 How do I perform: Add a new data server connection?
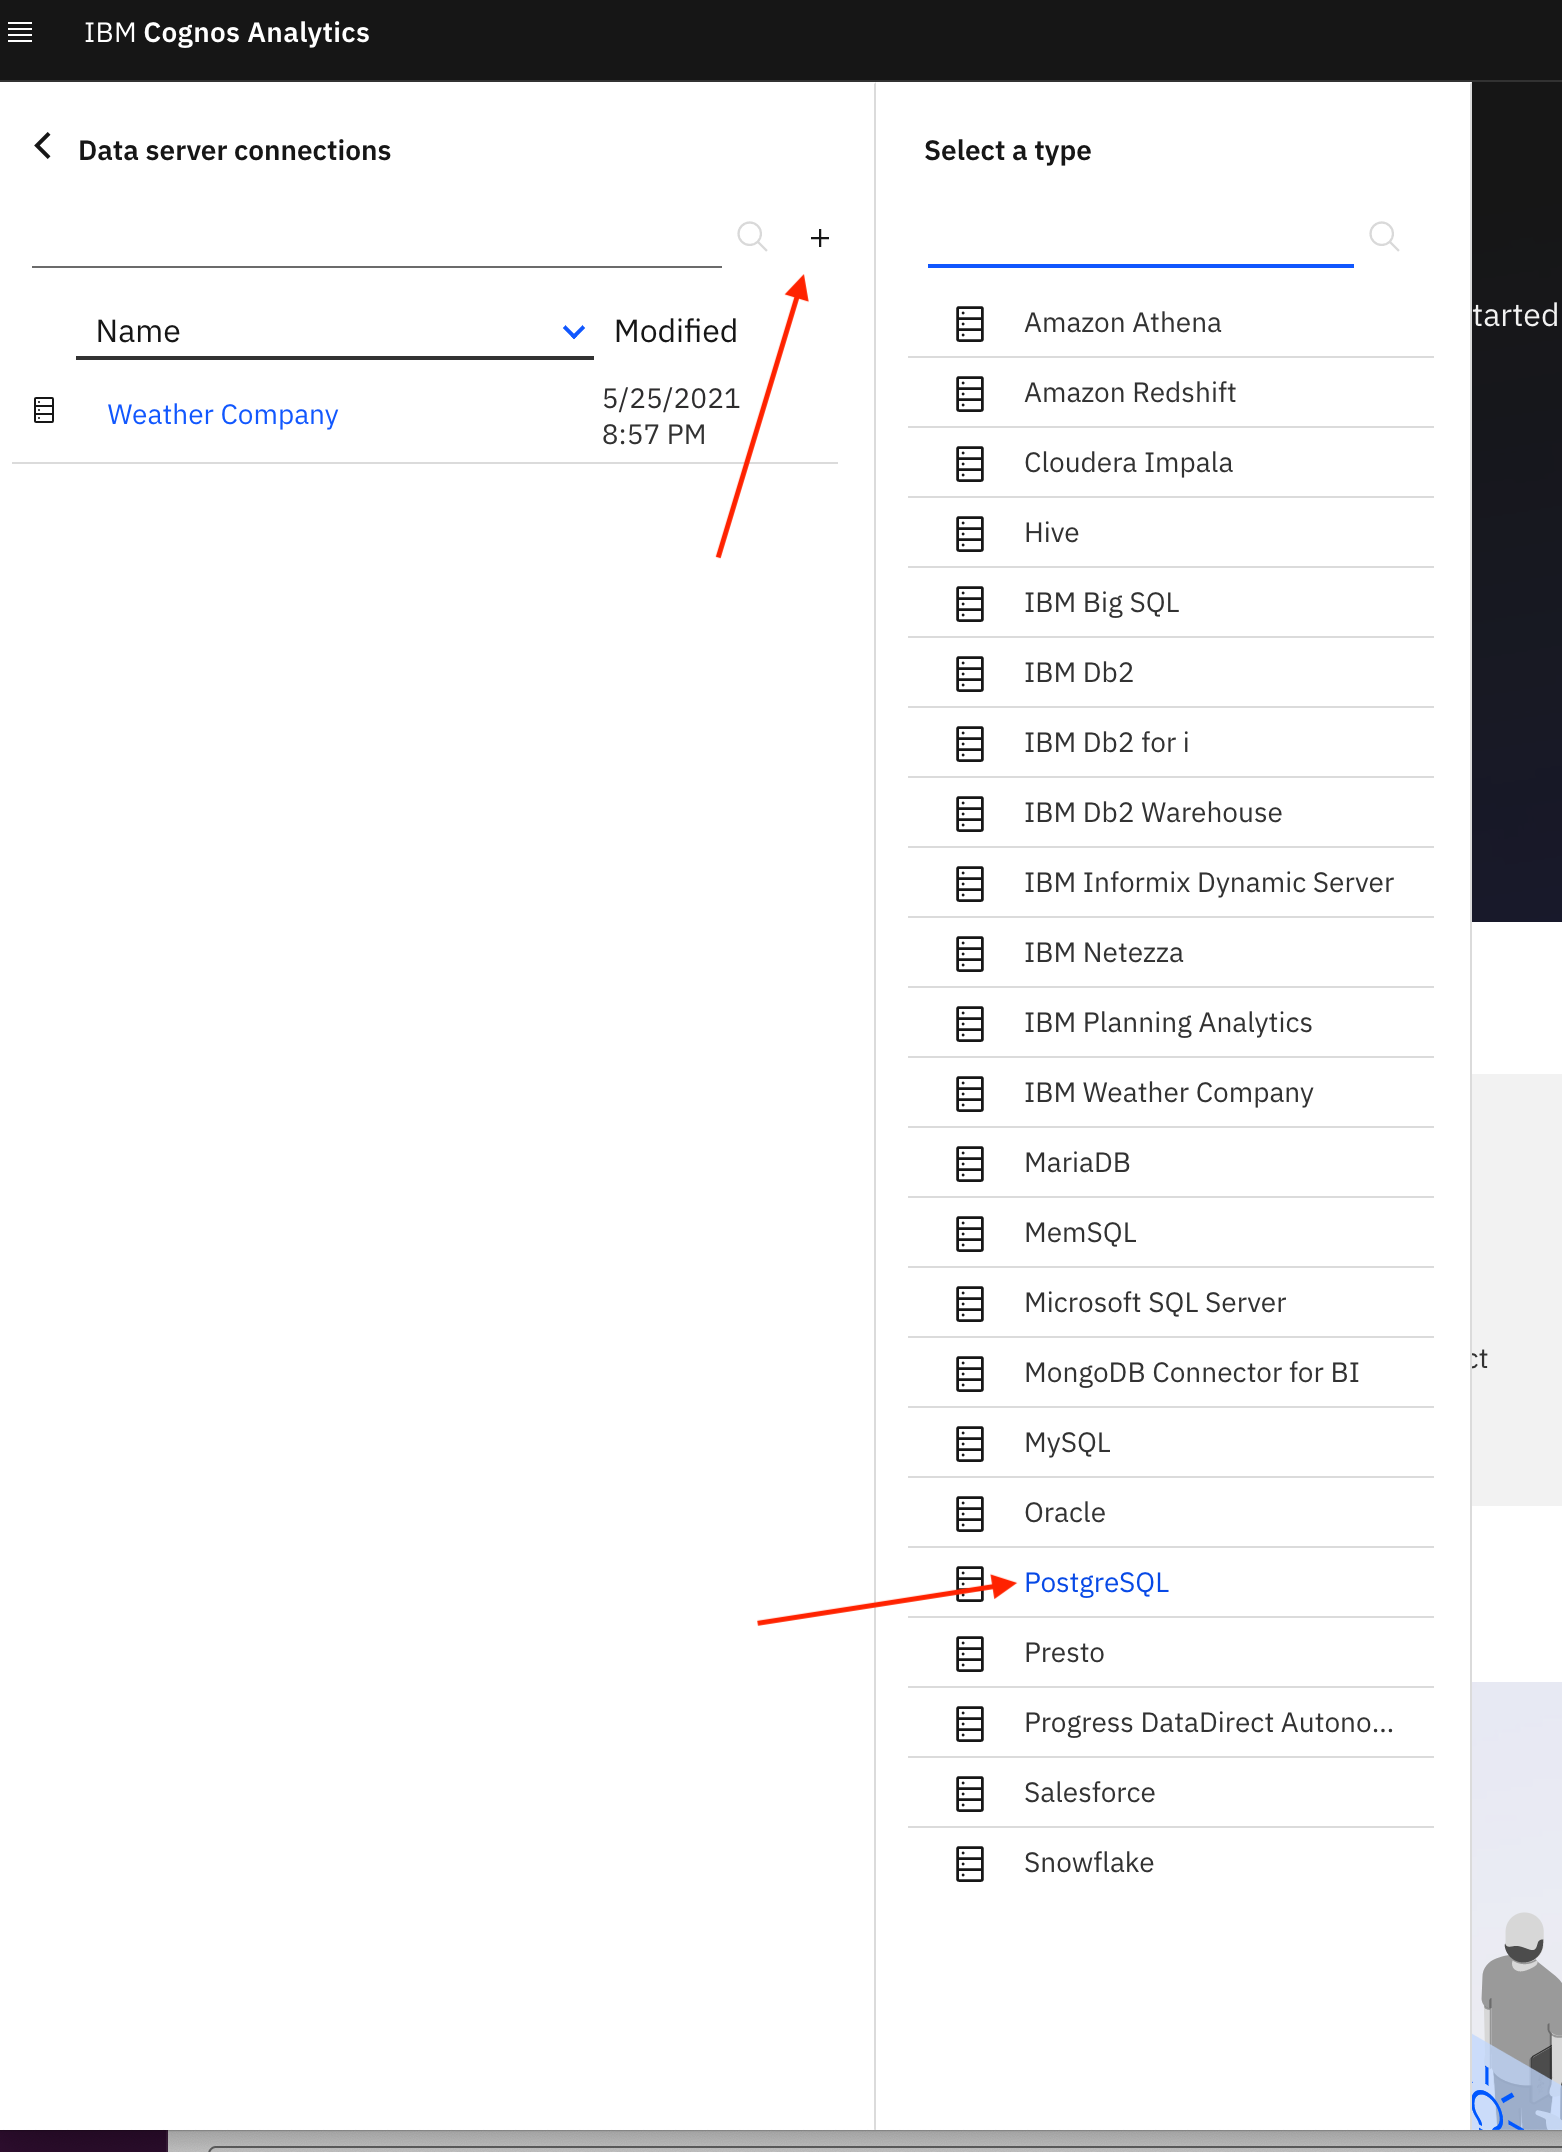point(820,238)
